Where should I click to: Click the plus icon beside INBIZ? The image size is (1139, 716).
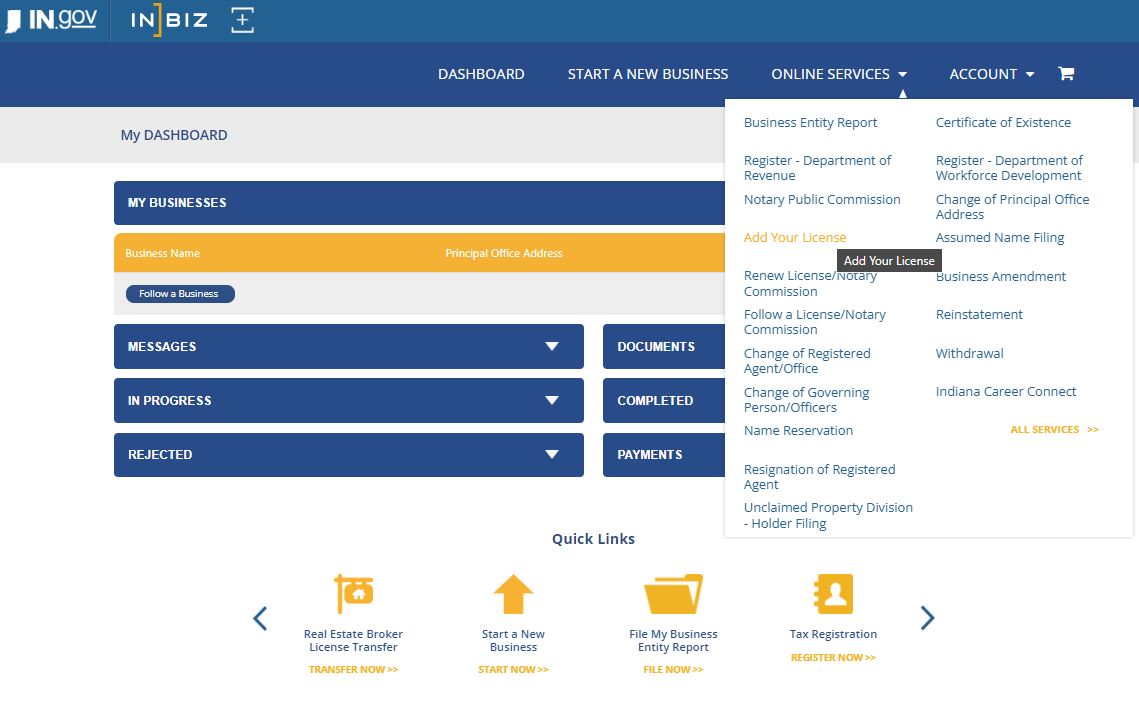[243, 20]
